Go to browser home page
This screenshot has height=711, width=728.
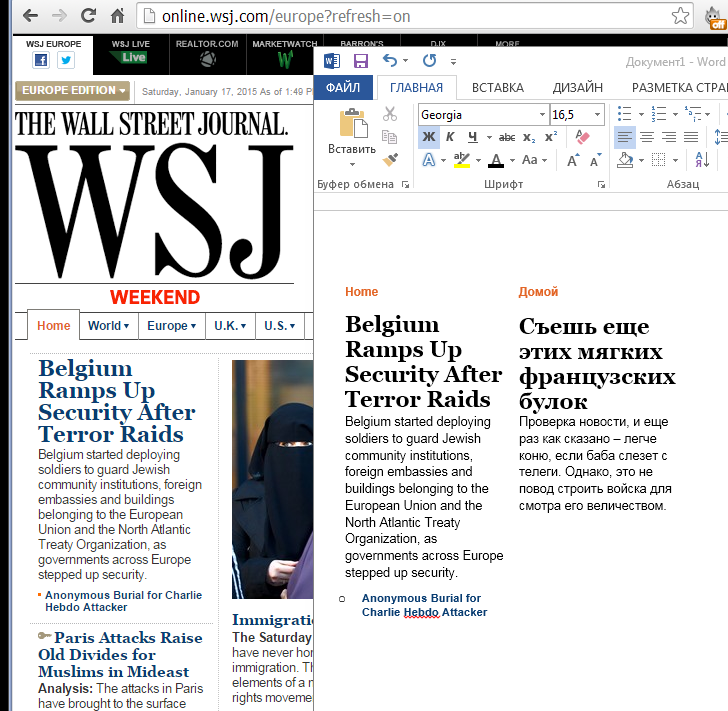pyautogui.click(x=117, y=16)
